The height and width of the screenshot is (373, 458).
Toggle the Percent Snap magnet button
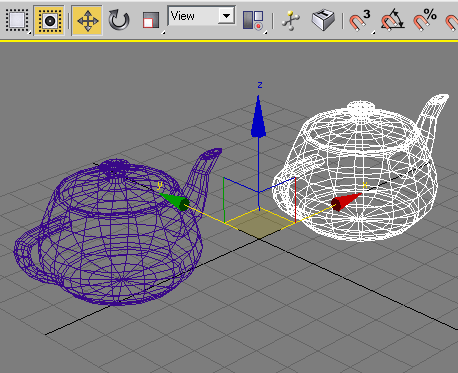[425, 21]
